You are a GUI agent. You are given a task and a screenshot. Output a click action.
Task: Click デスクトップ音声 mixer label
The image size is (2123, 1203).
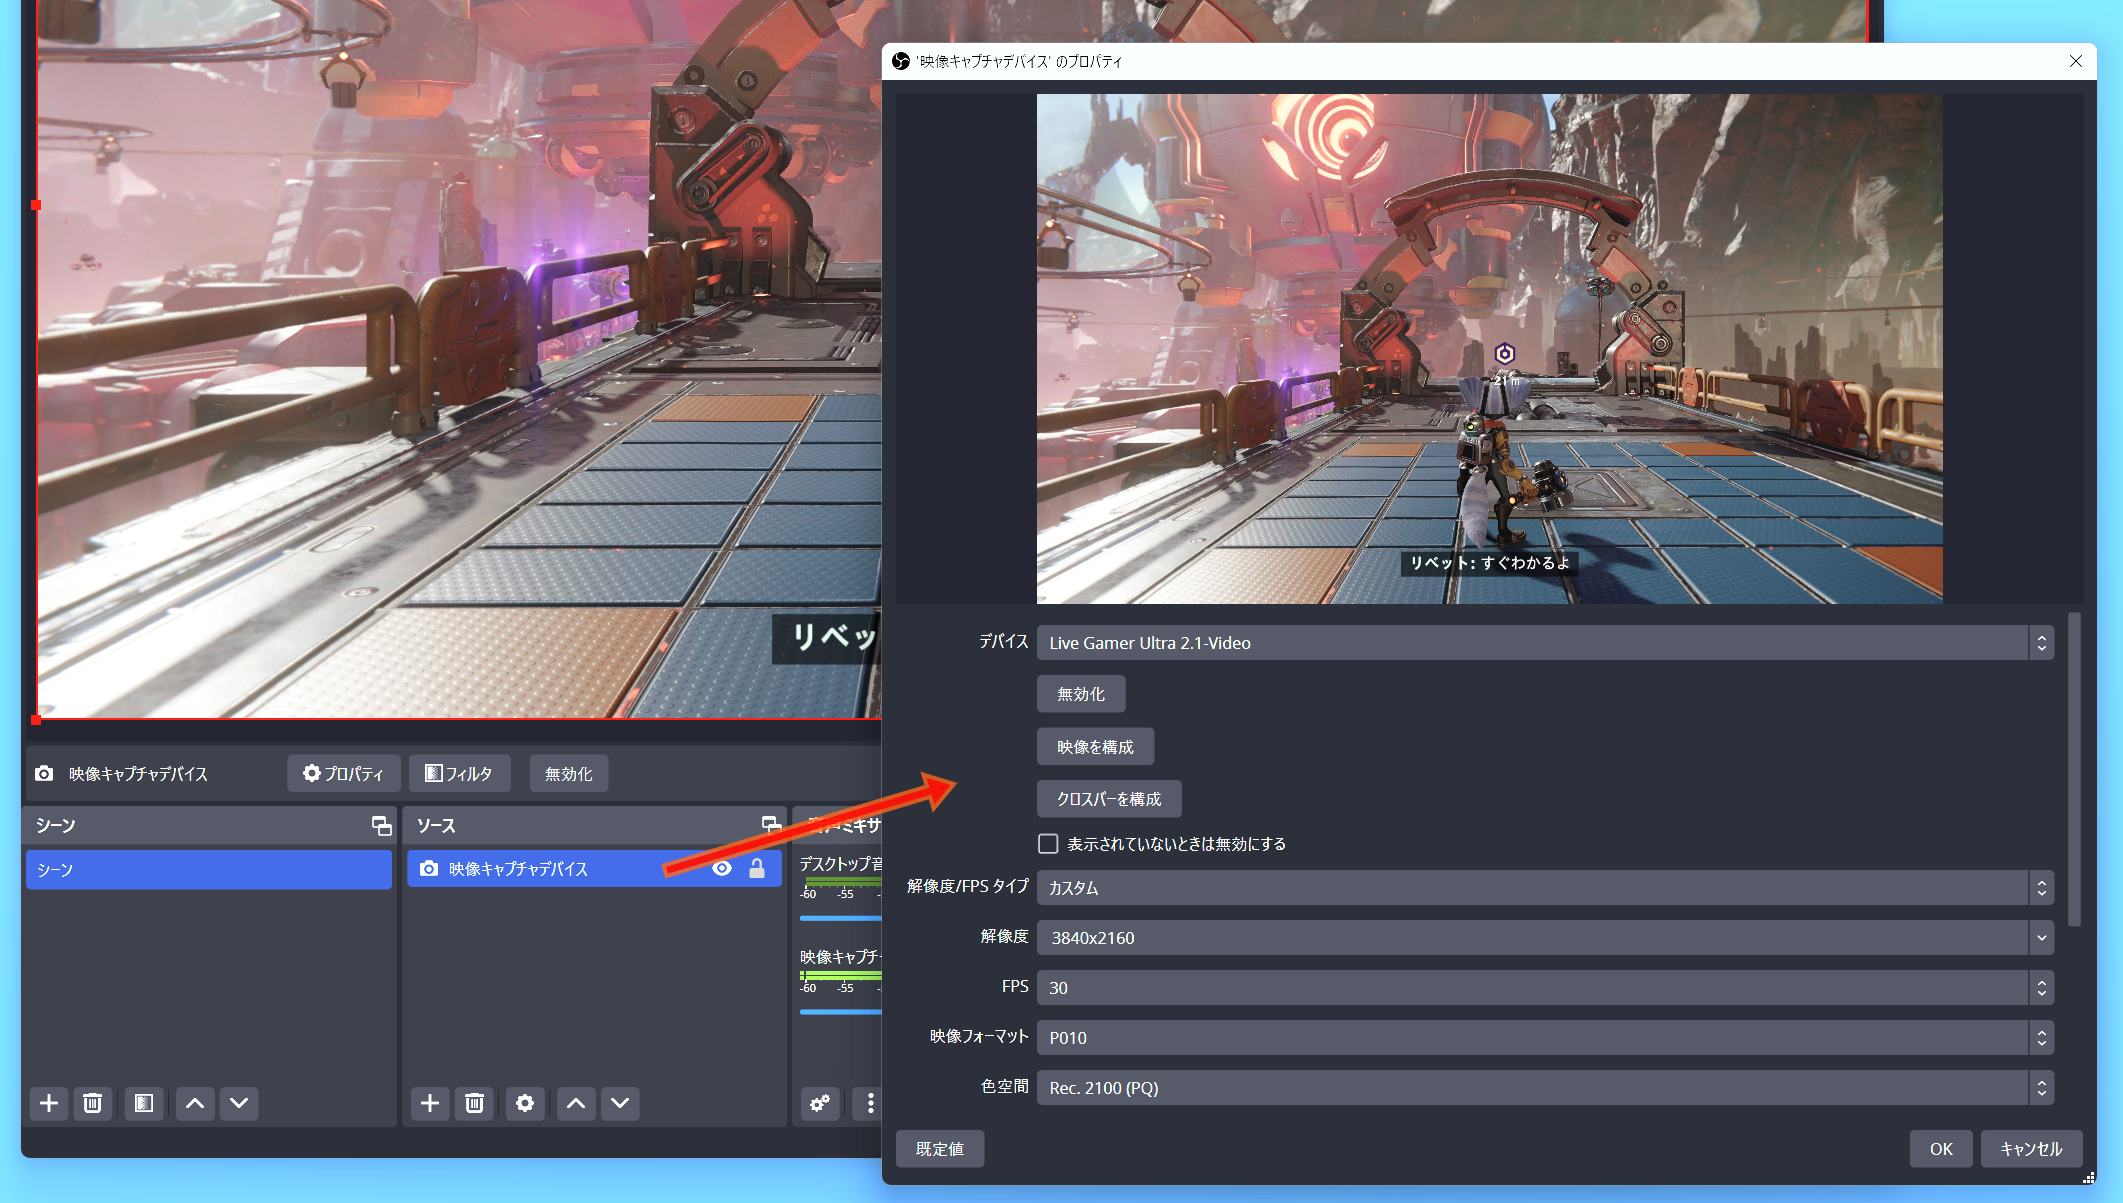coord(840,863)
